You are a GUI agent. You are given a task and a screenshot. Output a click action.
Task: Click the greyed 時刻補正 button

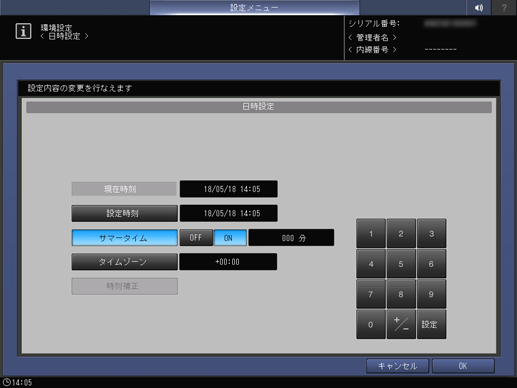tap(124, 286)
